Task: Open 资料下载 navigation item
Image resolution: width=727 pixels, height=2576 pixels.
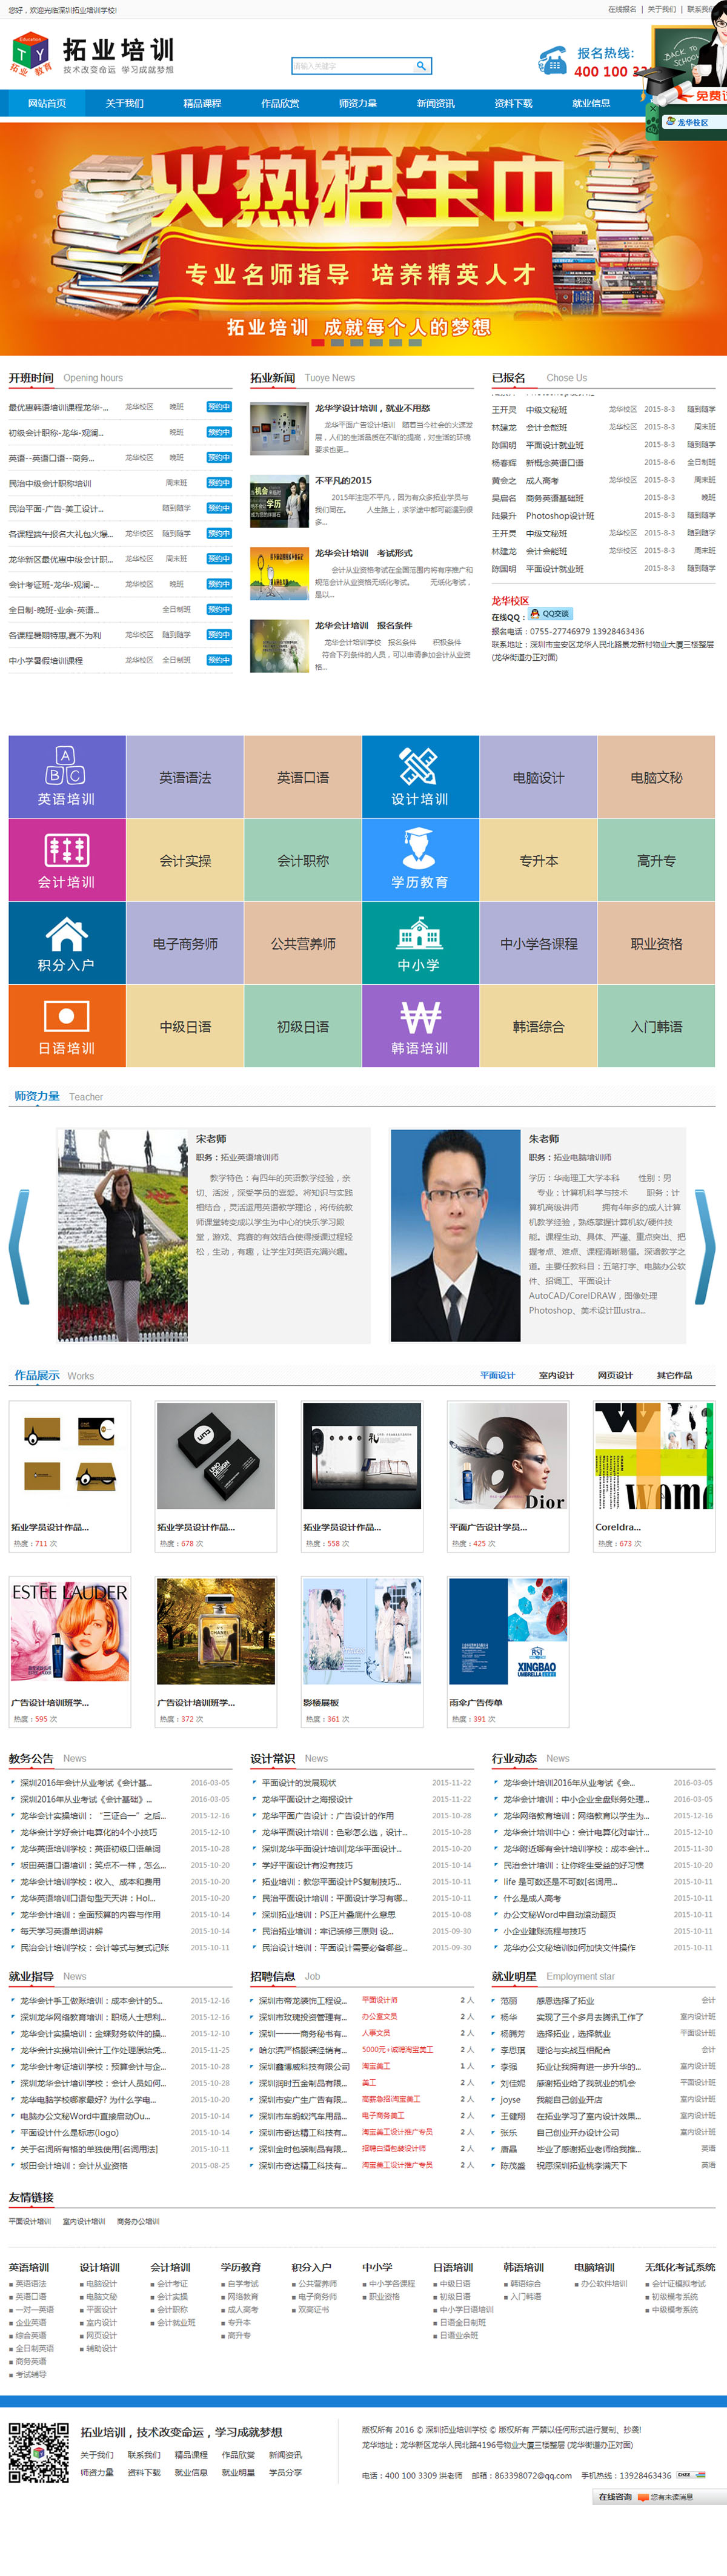Action: pyautogui.click(x=514, y=103)
